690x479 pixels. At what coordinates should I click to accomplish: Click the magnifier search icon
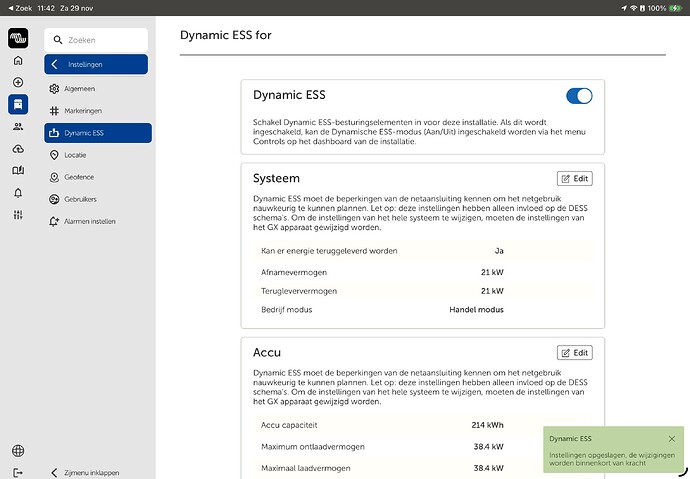coord(58,40)
